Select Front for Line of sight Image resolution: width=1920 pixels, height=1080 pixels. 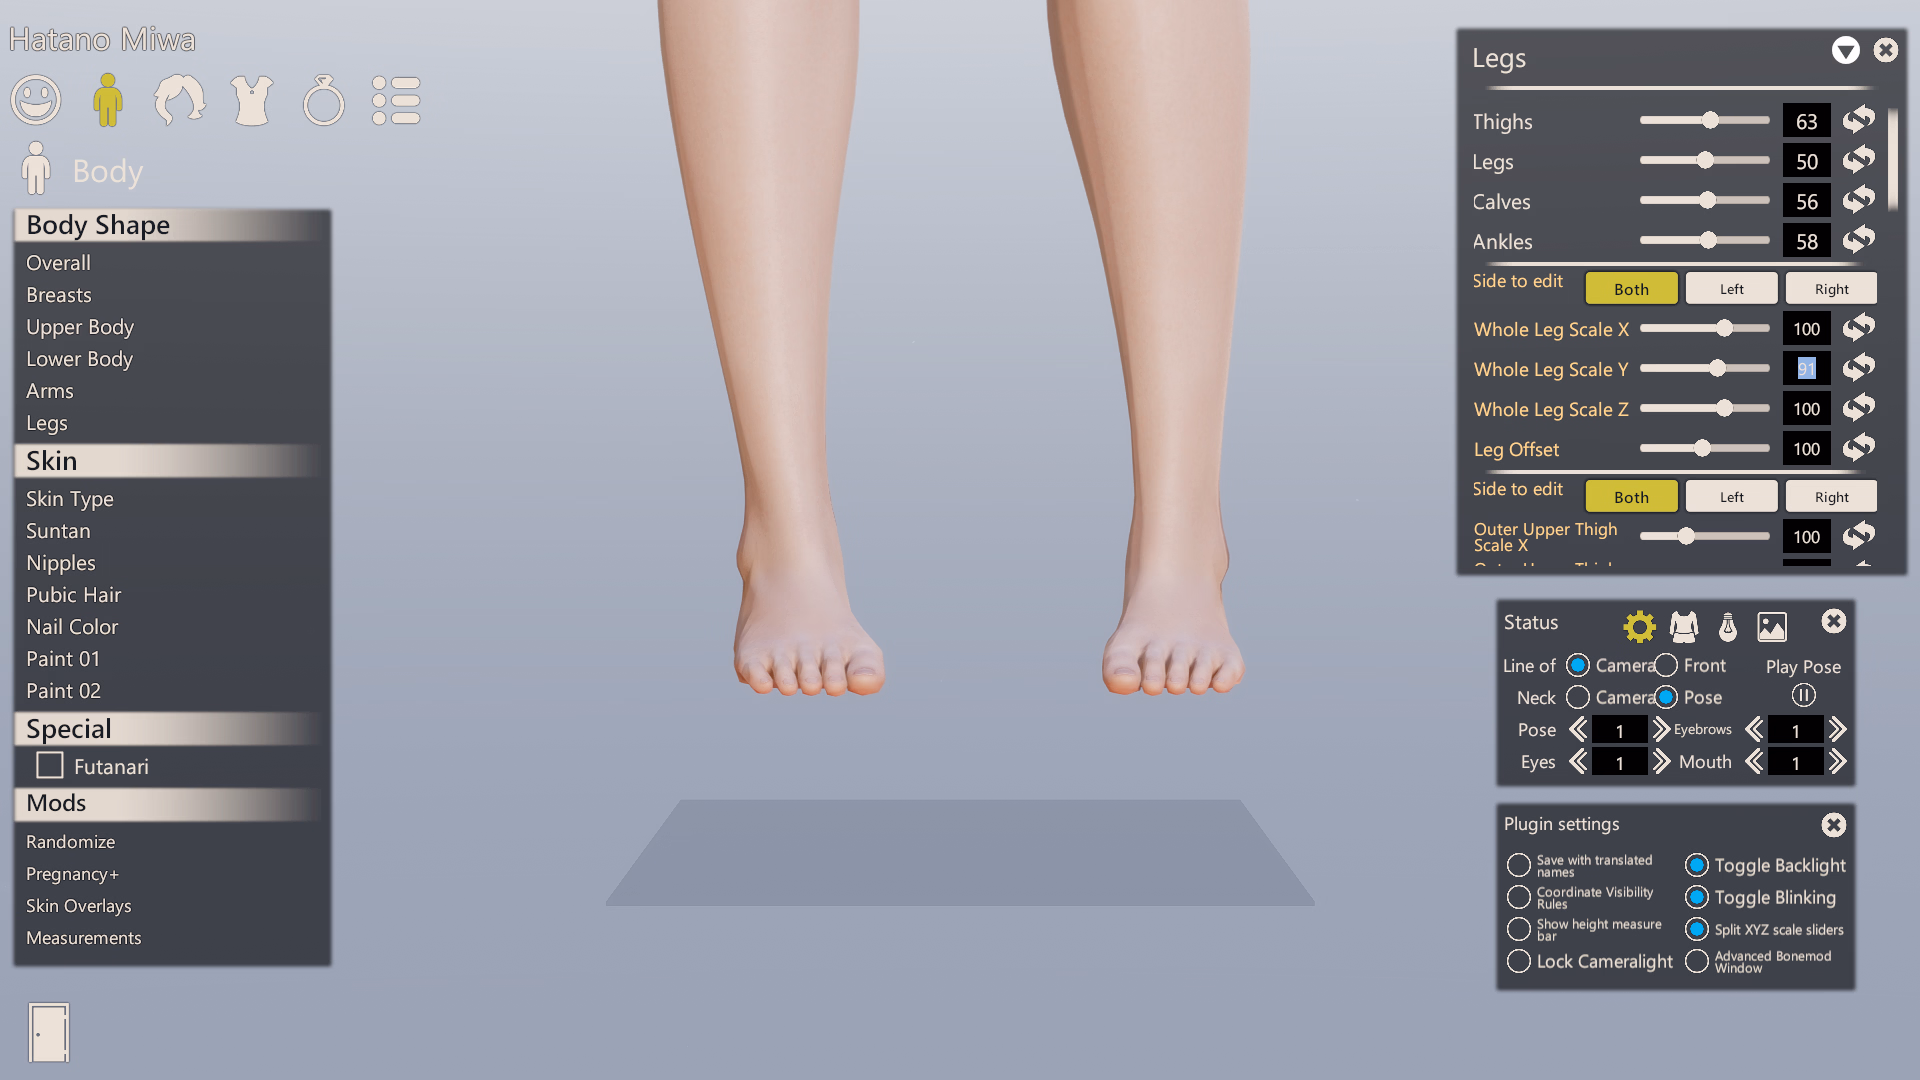click(1667, 665)
